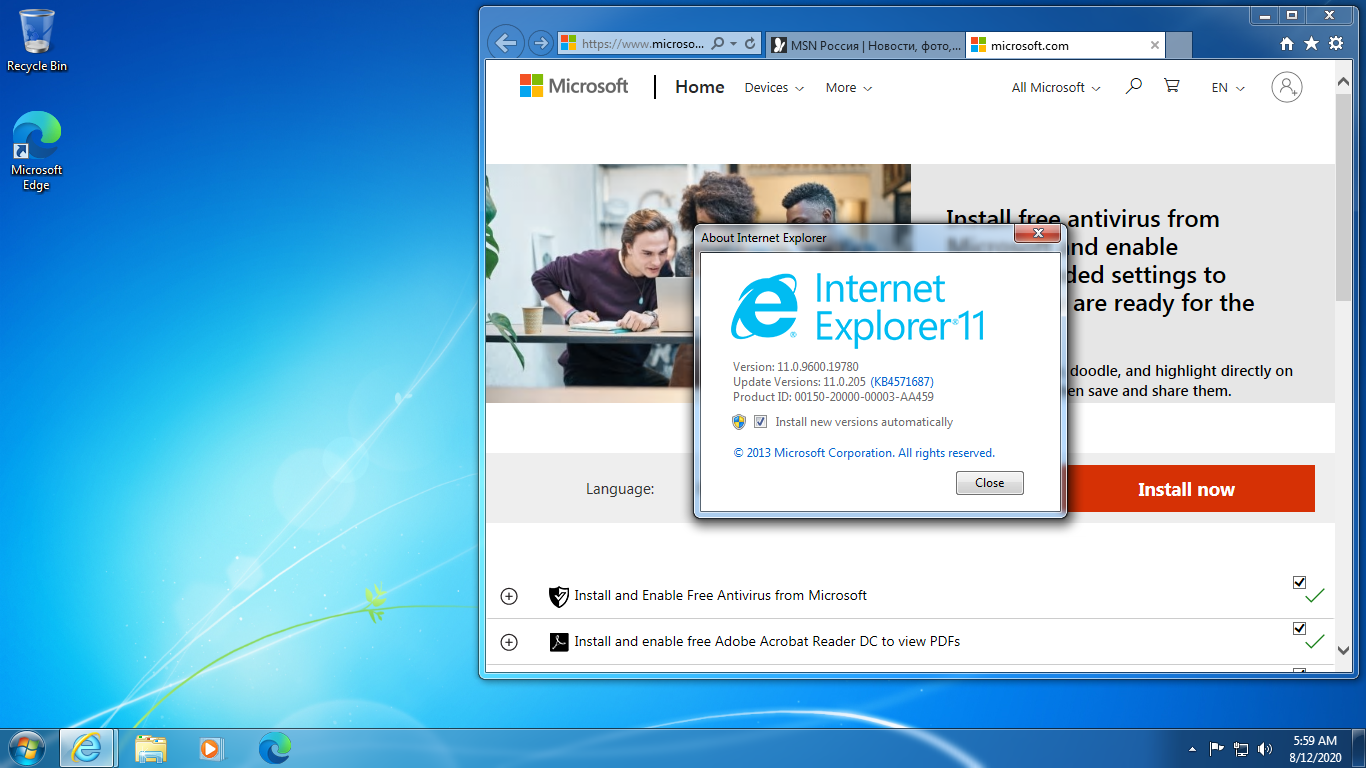Expand the Adobe Acrobat Reader row plus icon
Screen dimensions: 1366x768
pos(509,642)
